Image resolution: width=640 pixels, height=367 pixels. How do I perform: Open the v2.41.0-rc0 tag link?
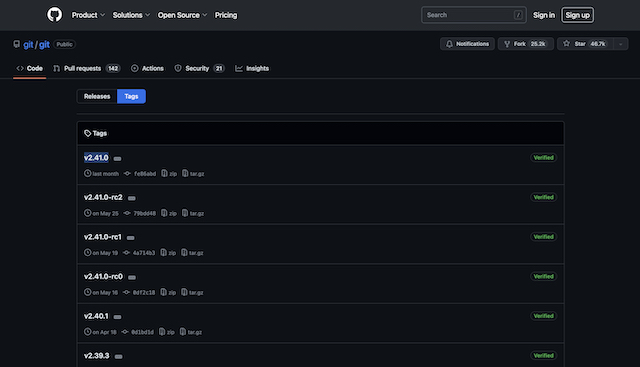(103, 276)
